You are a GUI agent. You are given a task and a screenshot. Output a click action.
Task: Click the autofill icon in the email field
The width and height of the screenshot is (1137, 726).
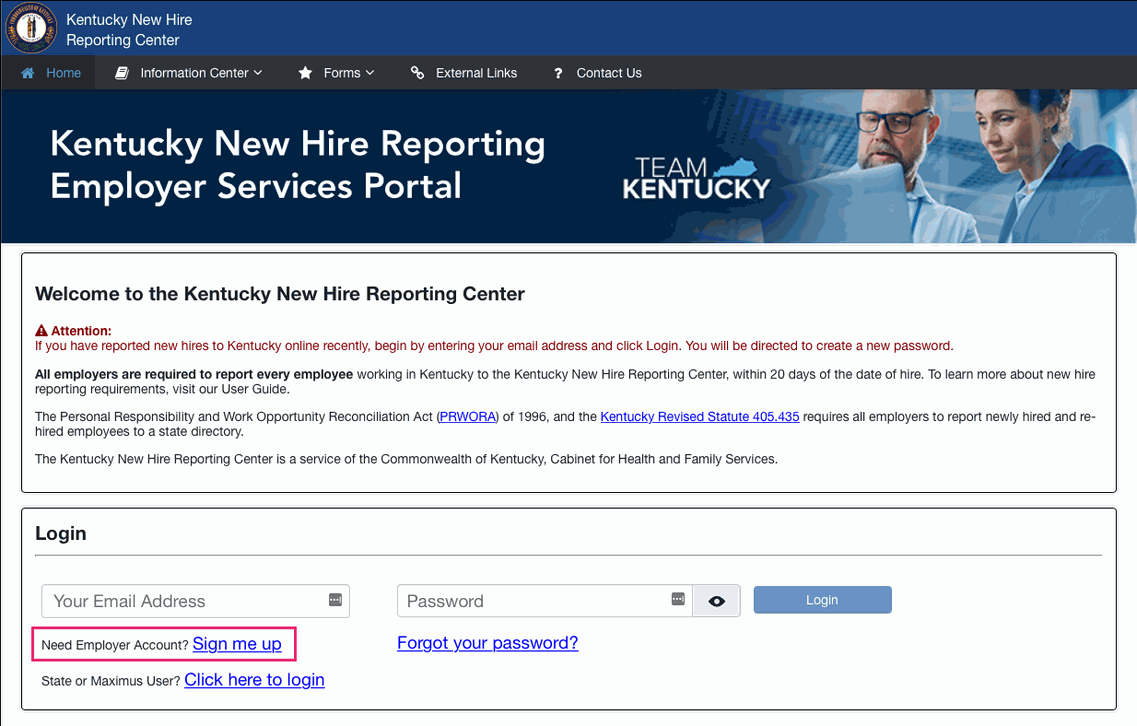tap(335, 600)
